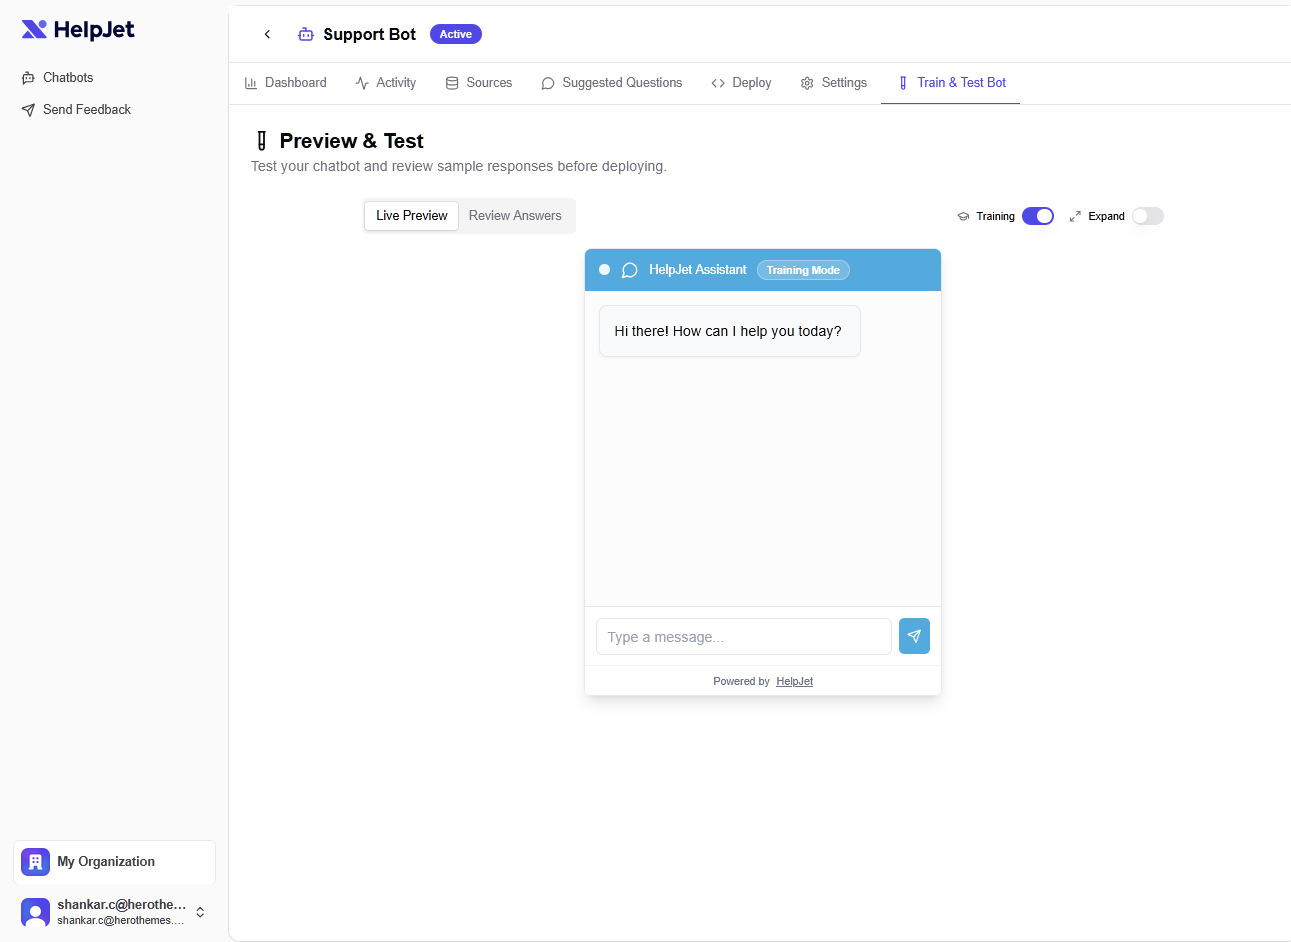The width and height of the screenshot is (1291, 942).
Task: Open the Suggested Questions tab
Action: pos(612,83)
